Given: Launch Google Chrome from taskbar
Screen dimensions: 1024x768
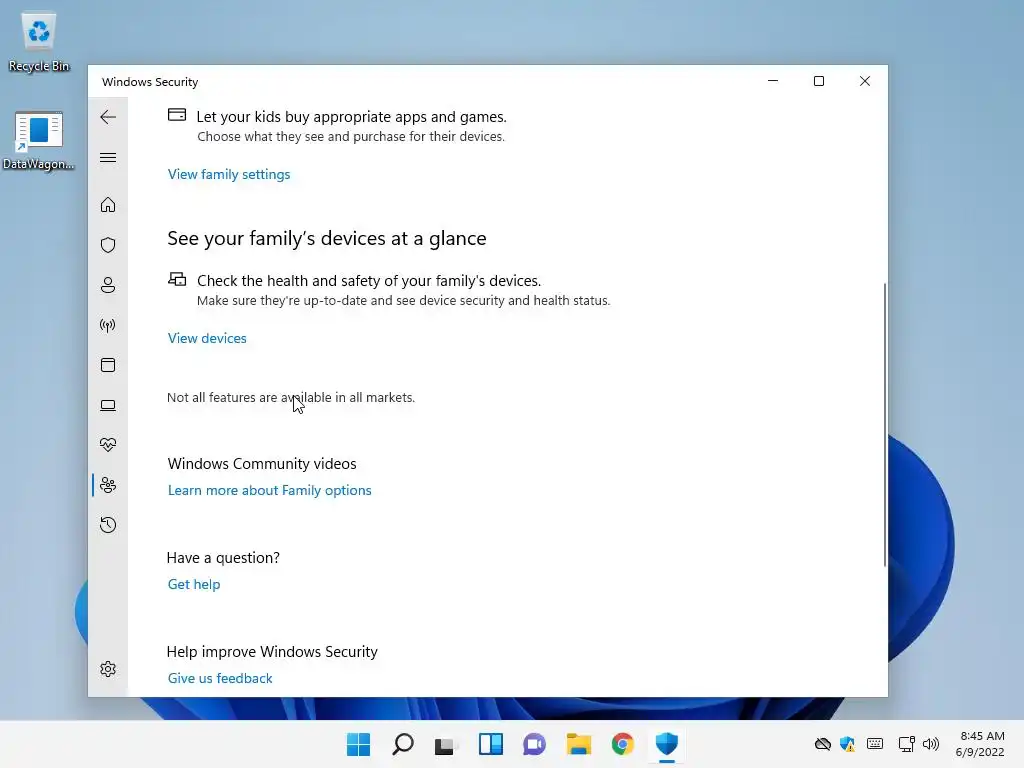Looking at the screenshot, I should pyautogui.click(x=622, y=744).
